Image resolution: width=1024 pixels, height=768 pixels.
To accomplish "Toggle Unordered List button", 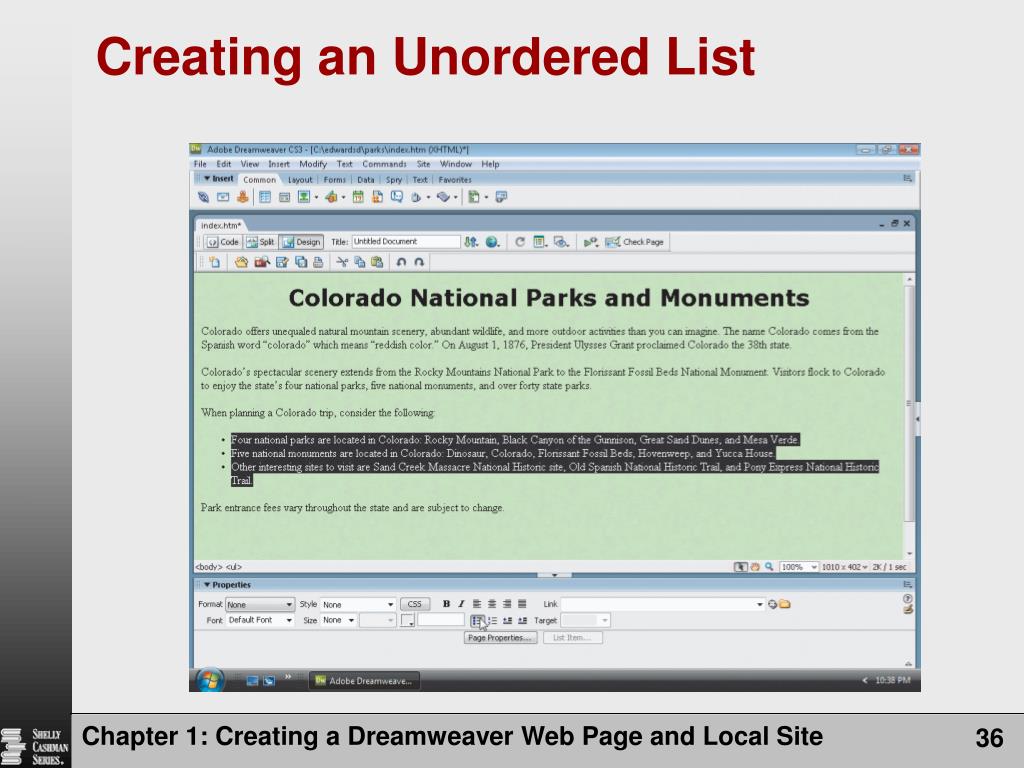I will [x=477, y=620].
